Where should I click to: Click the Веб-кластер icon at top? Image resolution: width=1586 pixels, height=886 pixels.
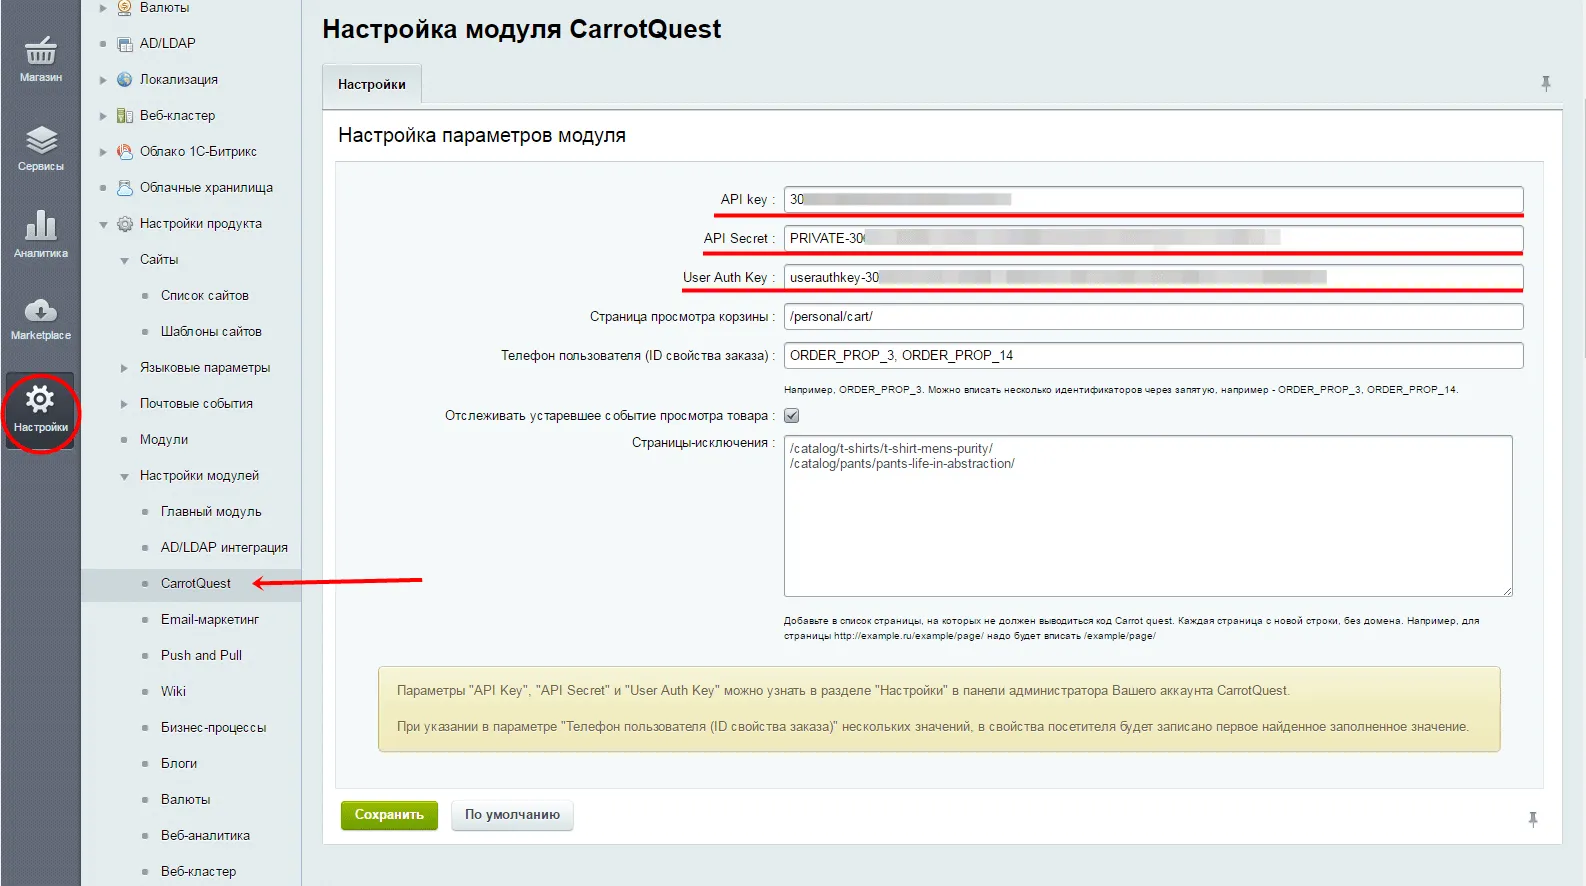click(x=125, y=115)
